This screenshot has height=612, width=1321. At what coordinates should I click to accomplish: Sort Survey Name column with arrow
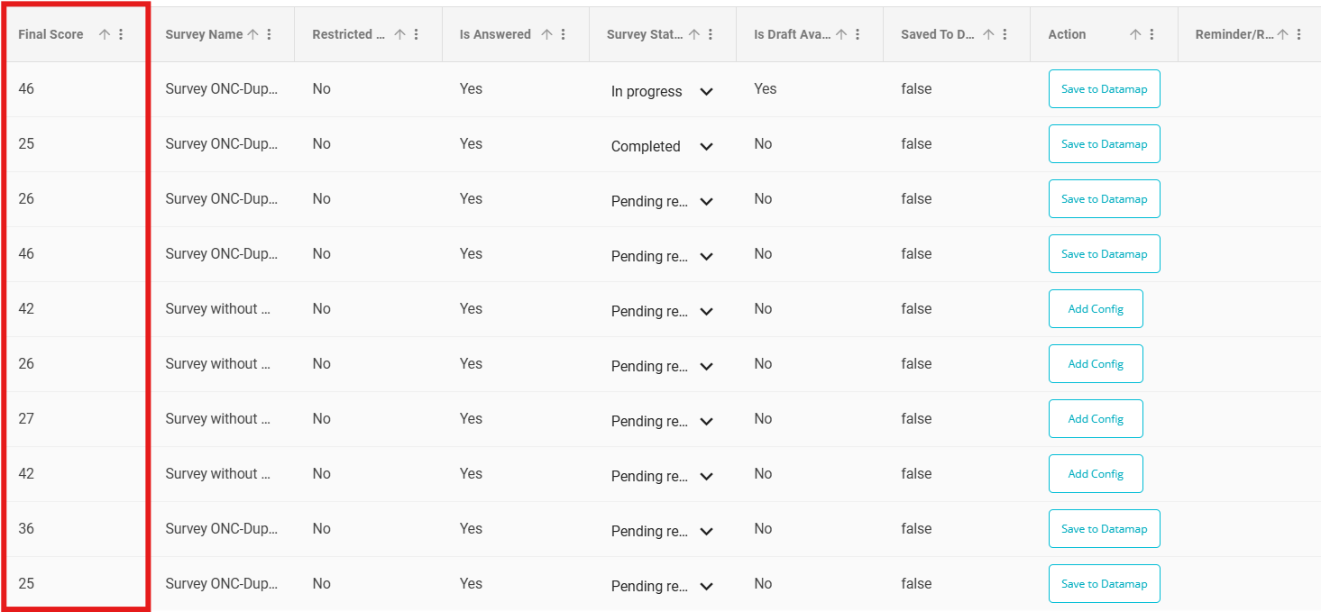(253, 34)
